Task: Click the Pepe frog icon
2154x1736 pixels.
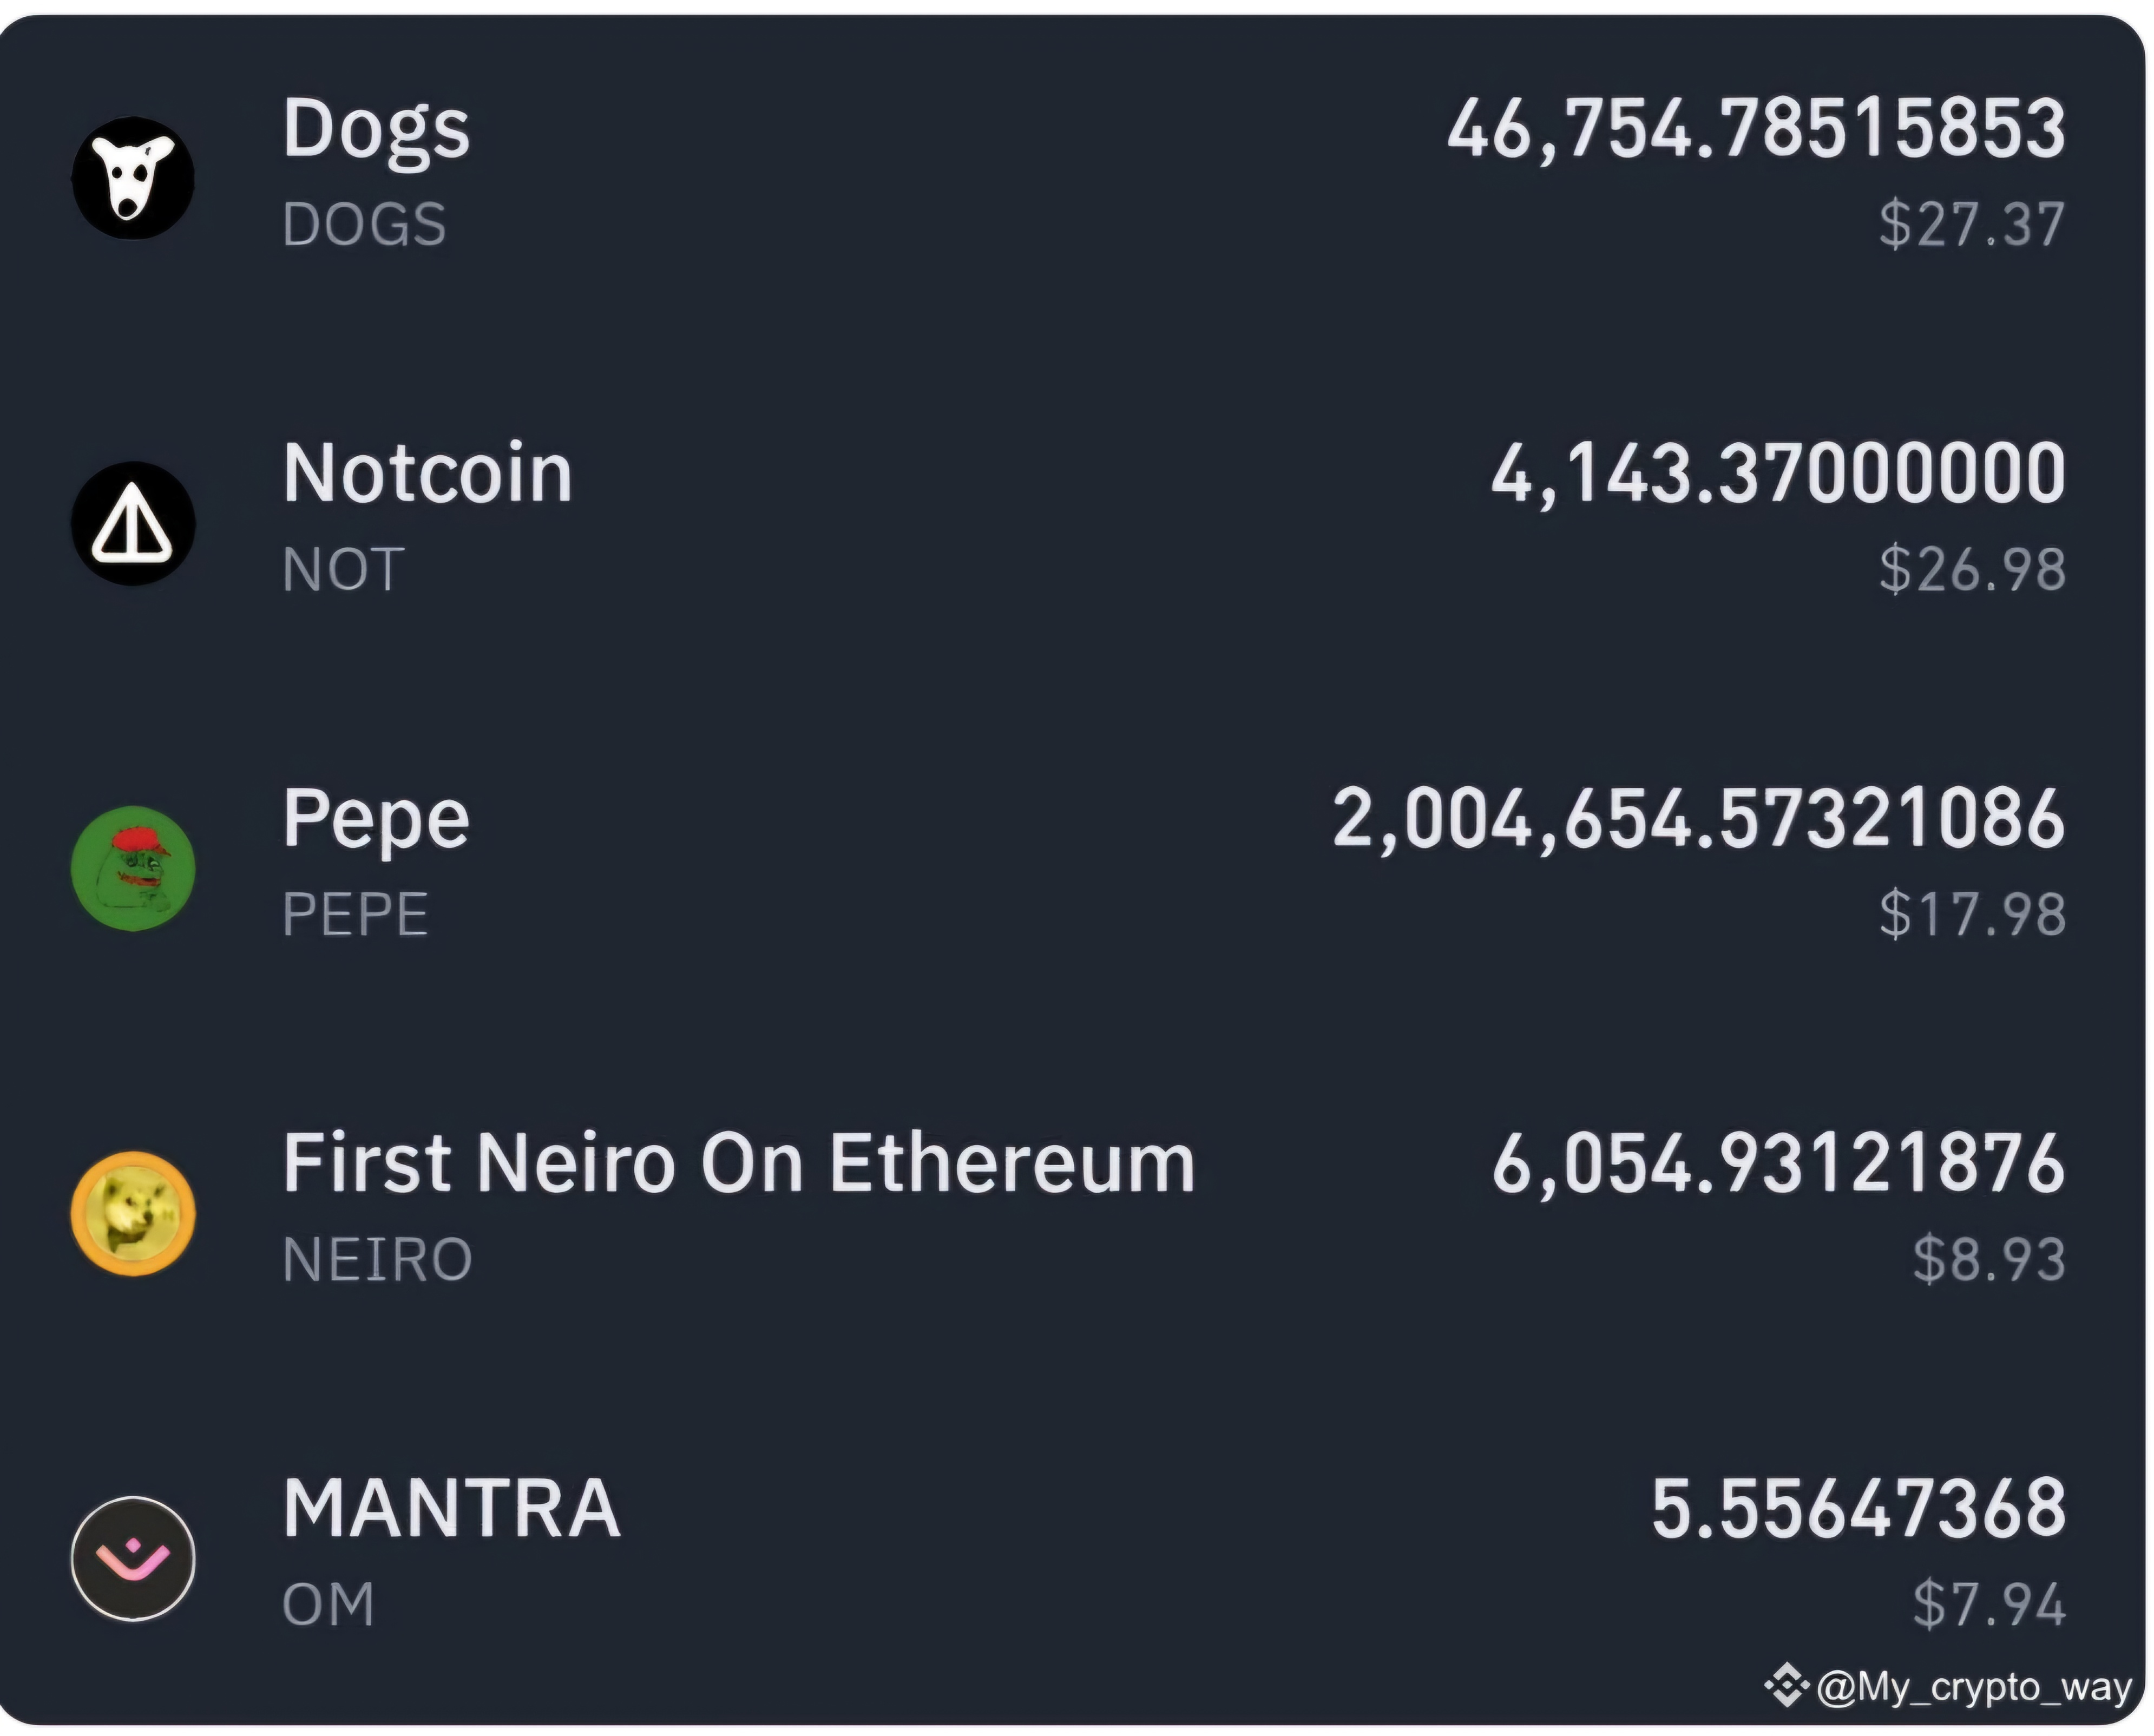Action: click(x=133, y=868)
